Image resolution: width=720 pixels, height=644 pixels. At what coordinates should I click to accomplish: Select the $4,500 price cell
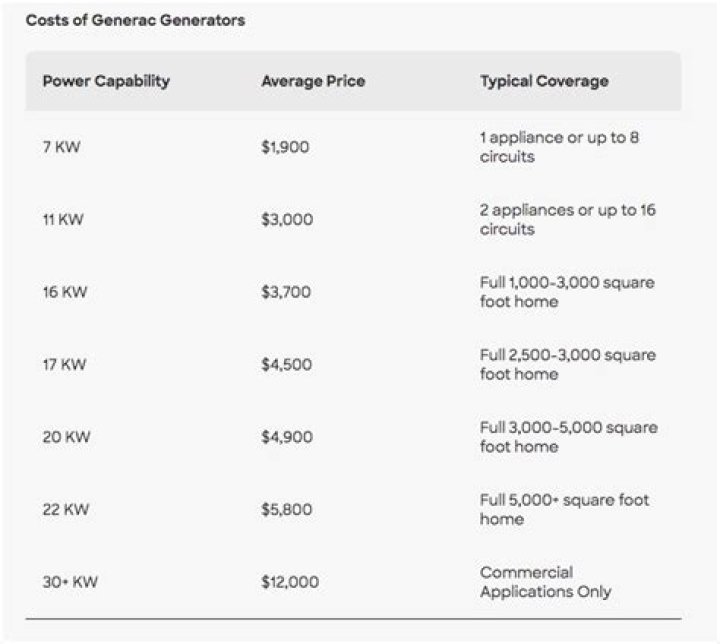286,365
